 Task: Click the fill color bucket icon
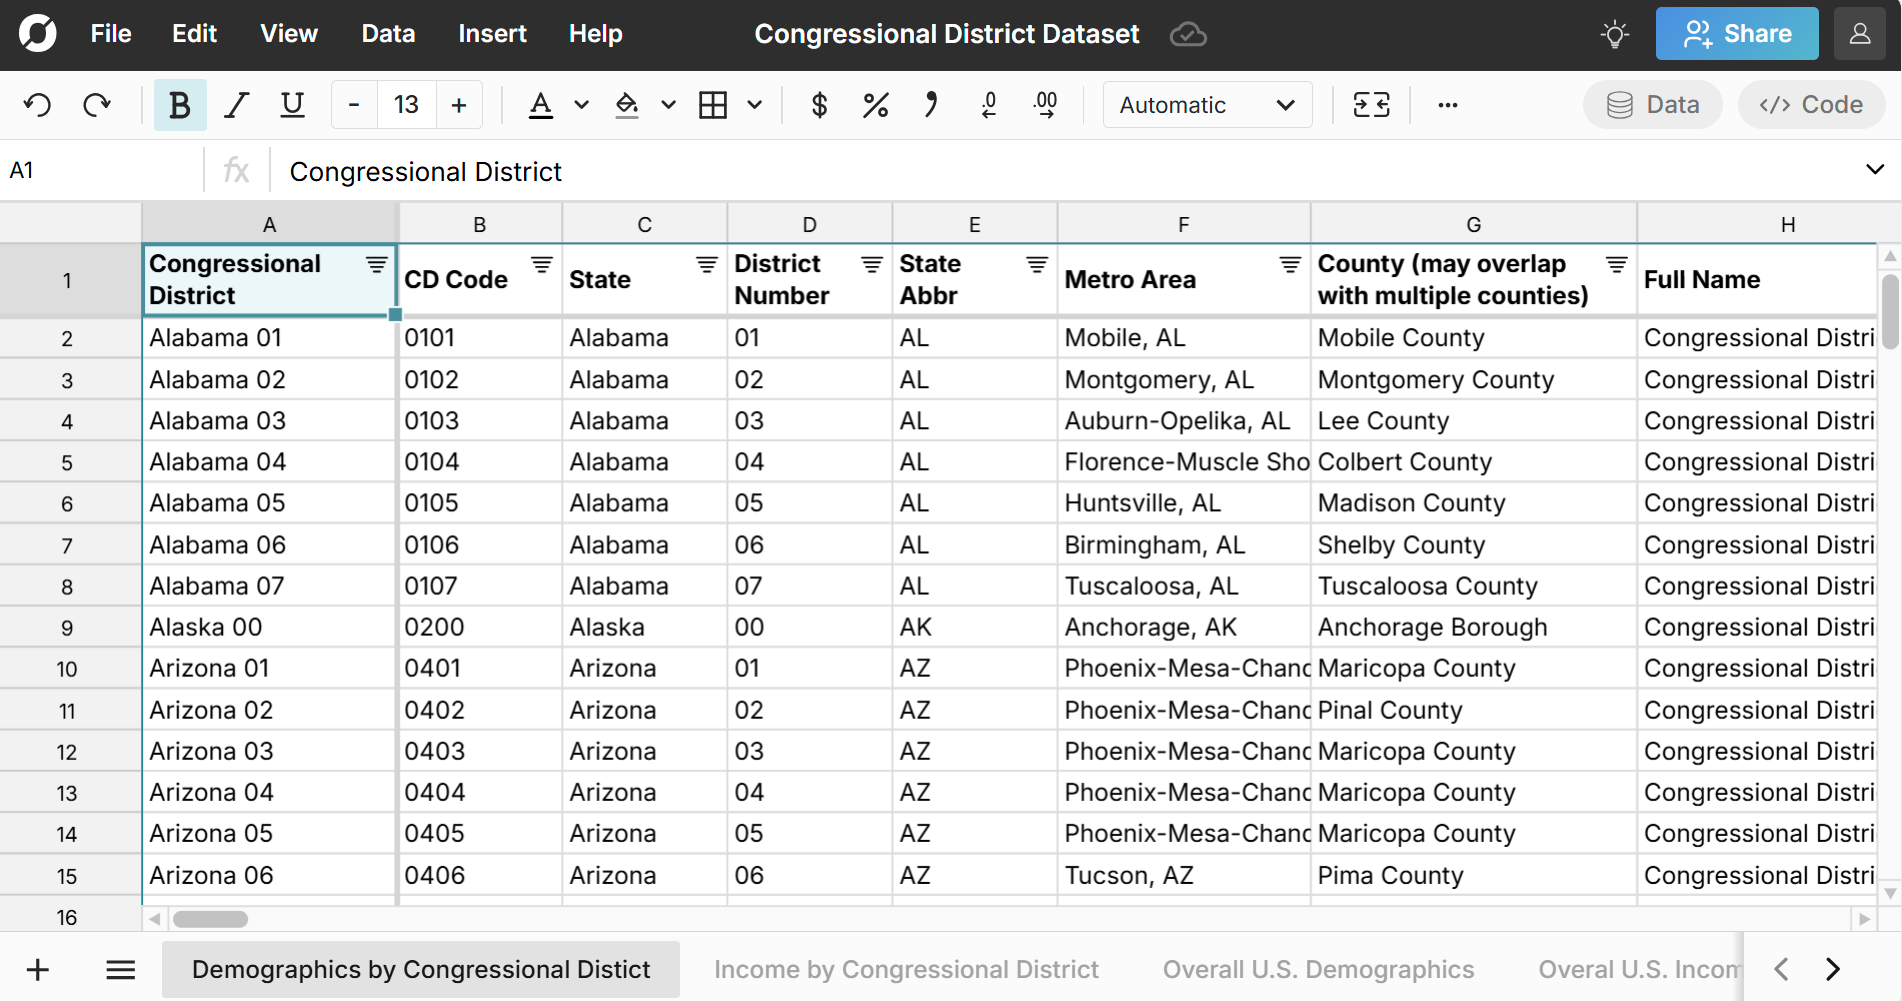627,105
